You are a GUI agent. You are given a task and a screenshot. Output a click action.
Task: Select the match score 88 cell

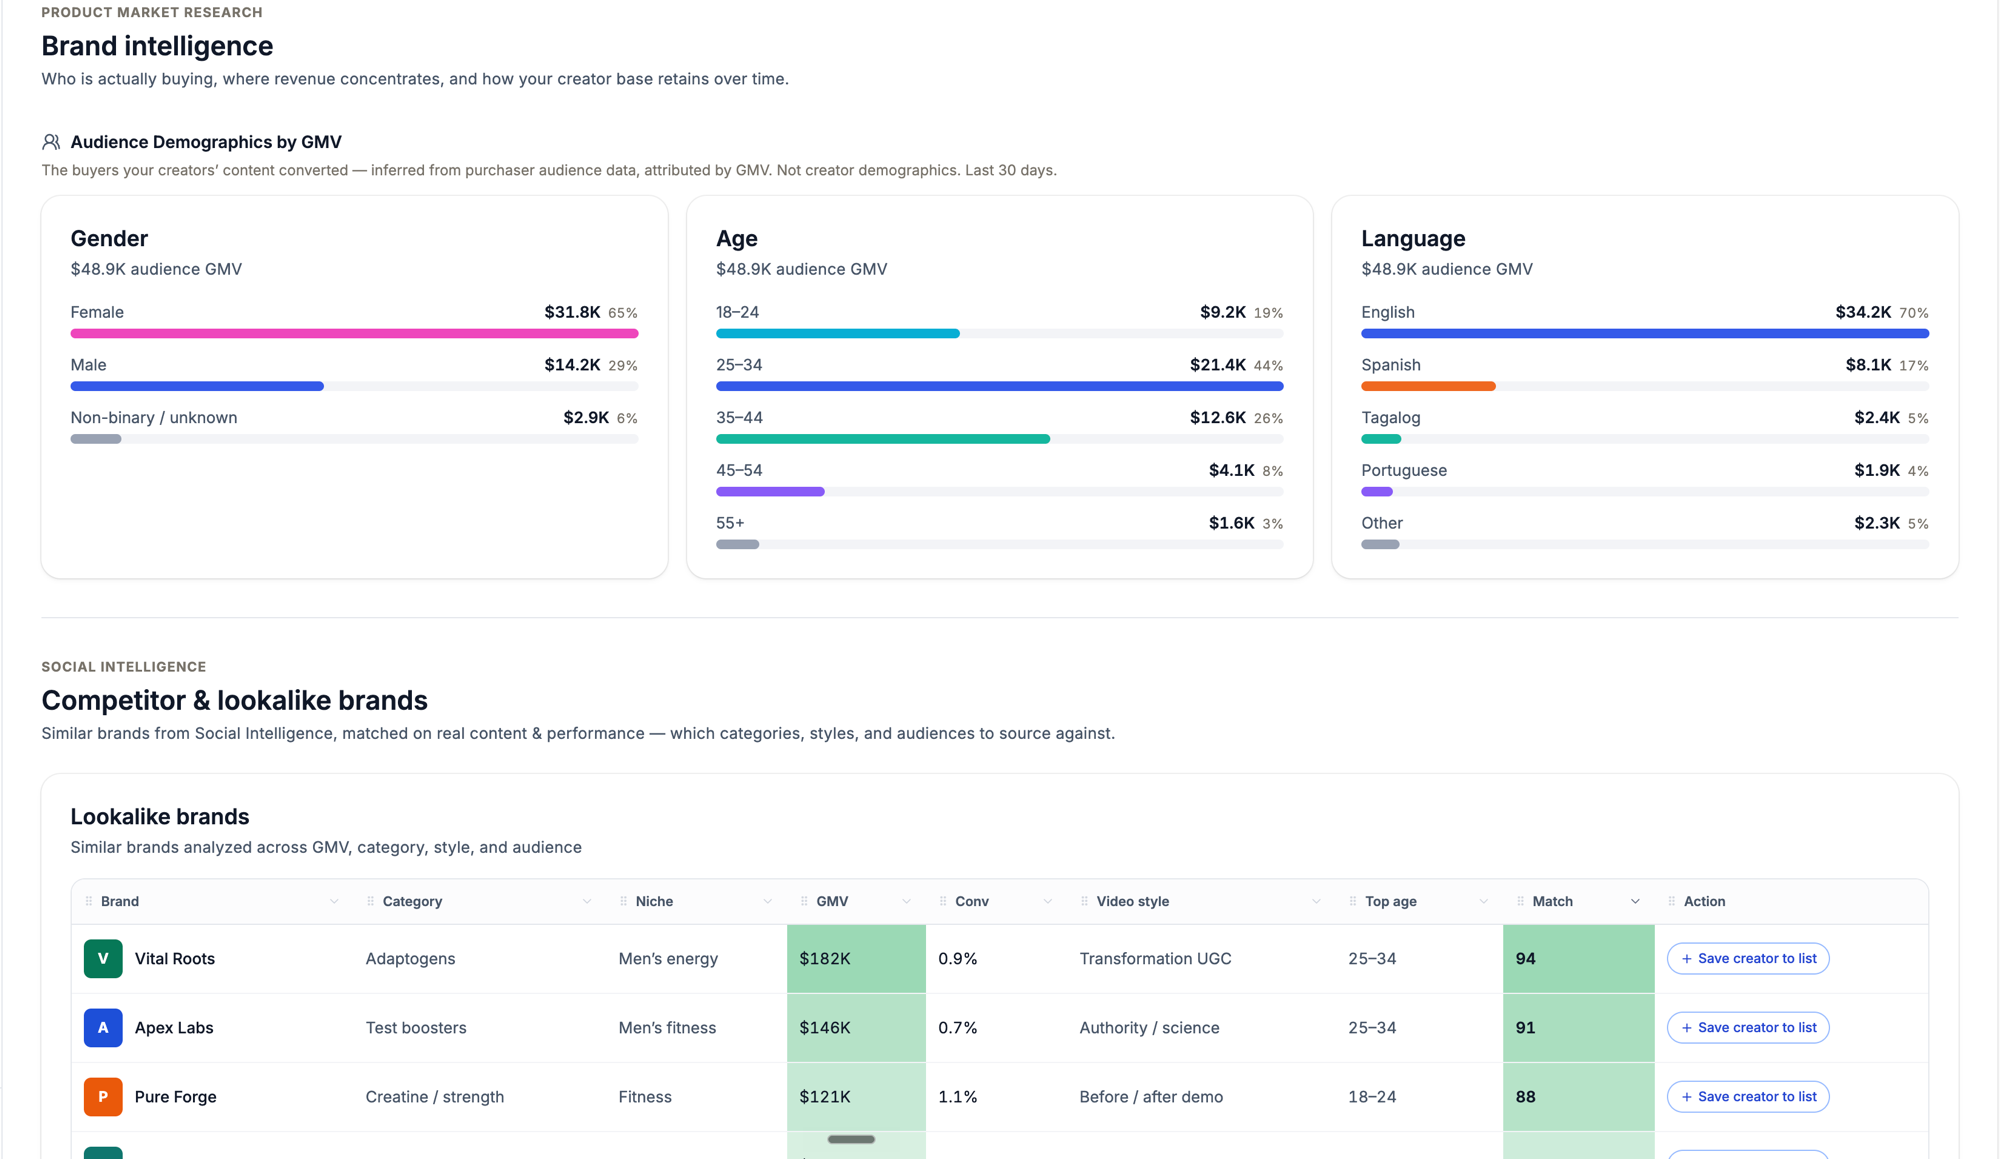tap(1579, 1096)
